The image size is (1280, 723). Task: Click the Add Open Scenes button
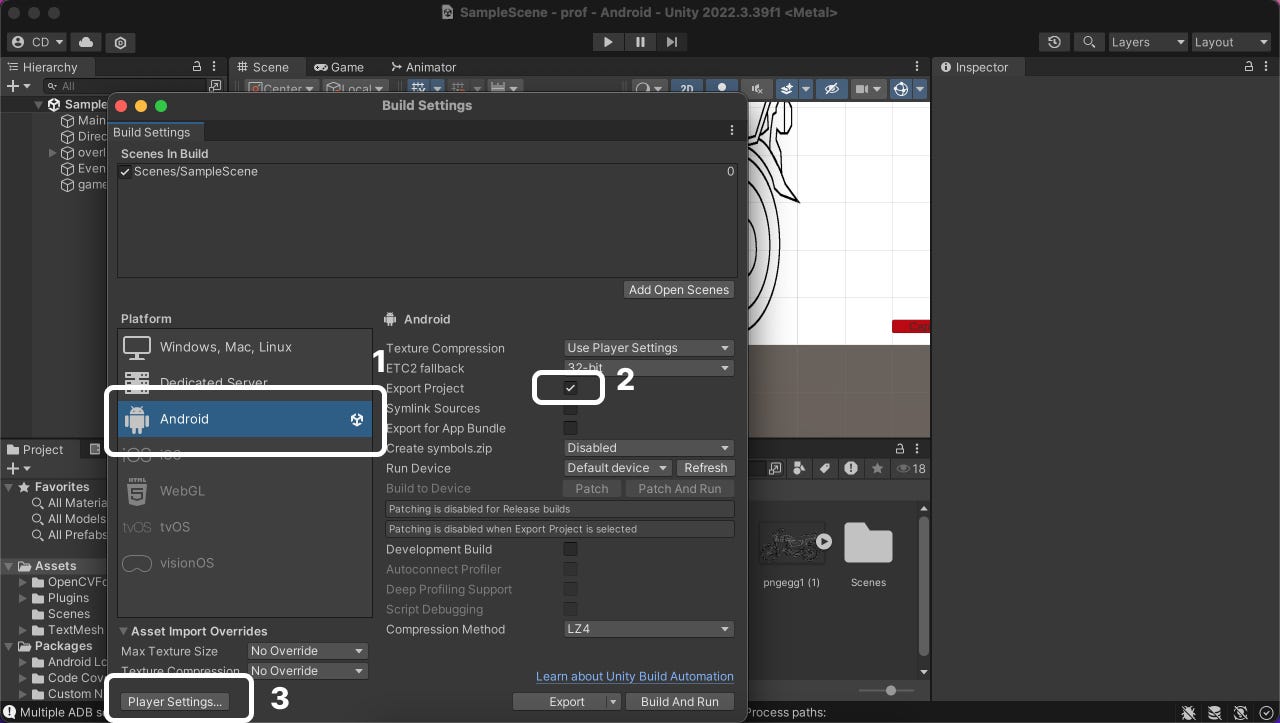pyautogui.click(x=679, y=290)
